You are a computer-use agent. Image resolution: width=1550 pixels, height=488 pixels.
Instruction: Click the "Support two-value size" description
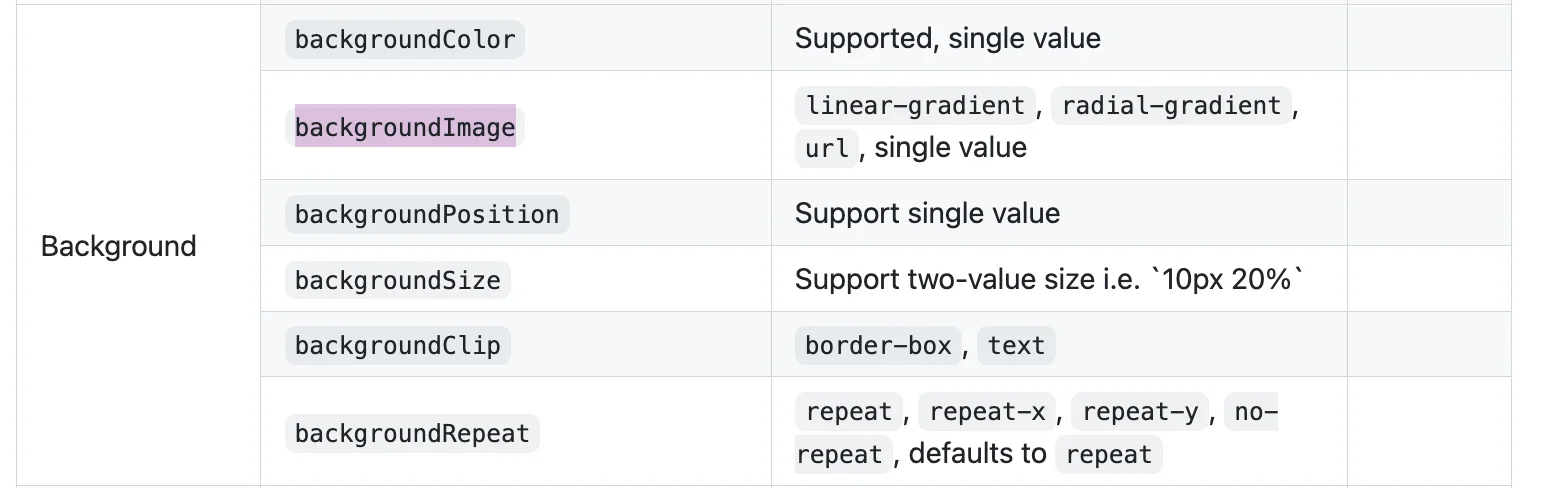pyautogui.click(x=1050, y=280)
